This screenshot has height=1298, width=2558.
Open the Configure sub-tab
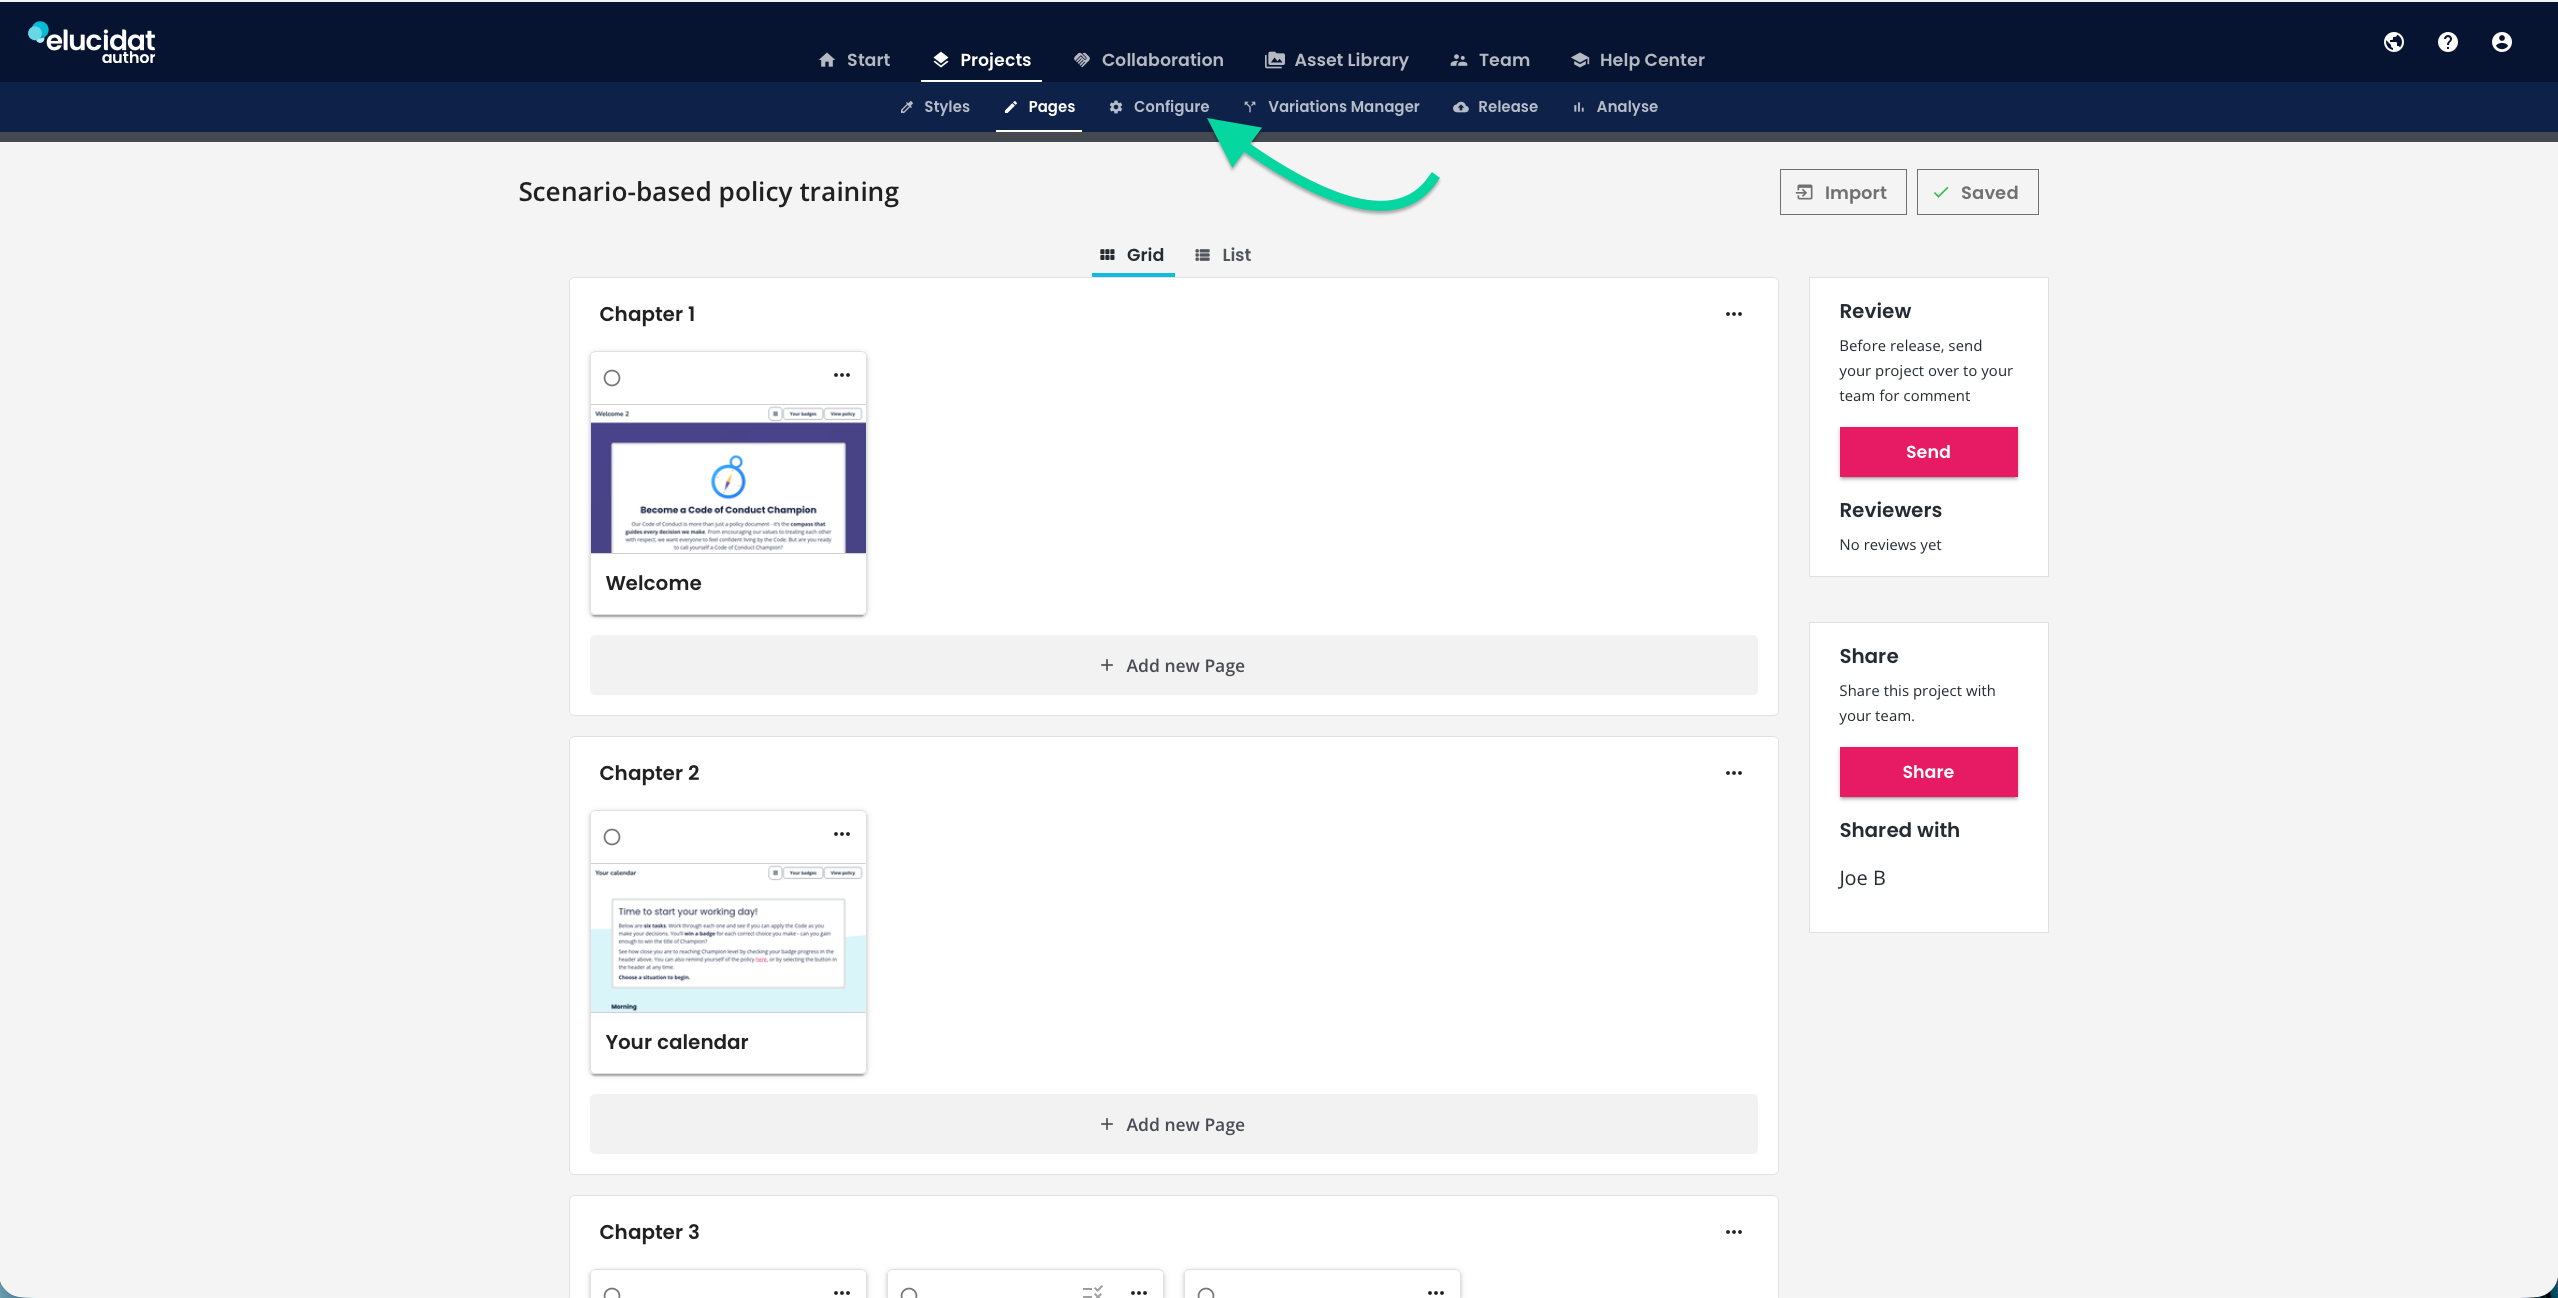(x=1159, y=107)
